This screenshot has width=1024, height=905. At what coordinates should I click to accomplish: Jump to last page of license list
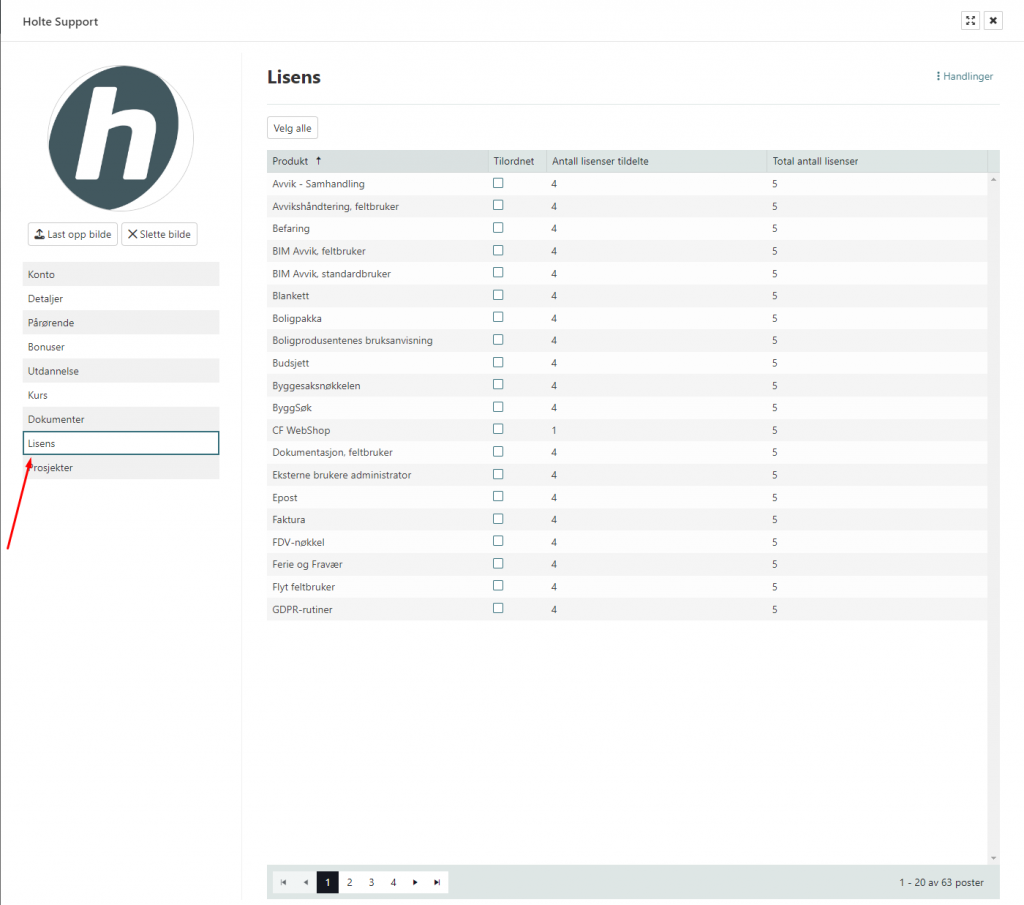click(x=437, y=882)
